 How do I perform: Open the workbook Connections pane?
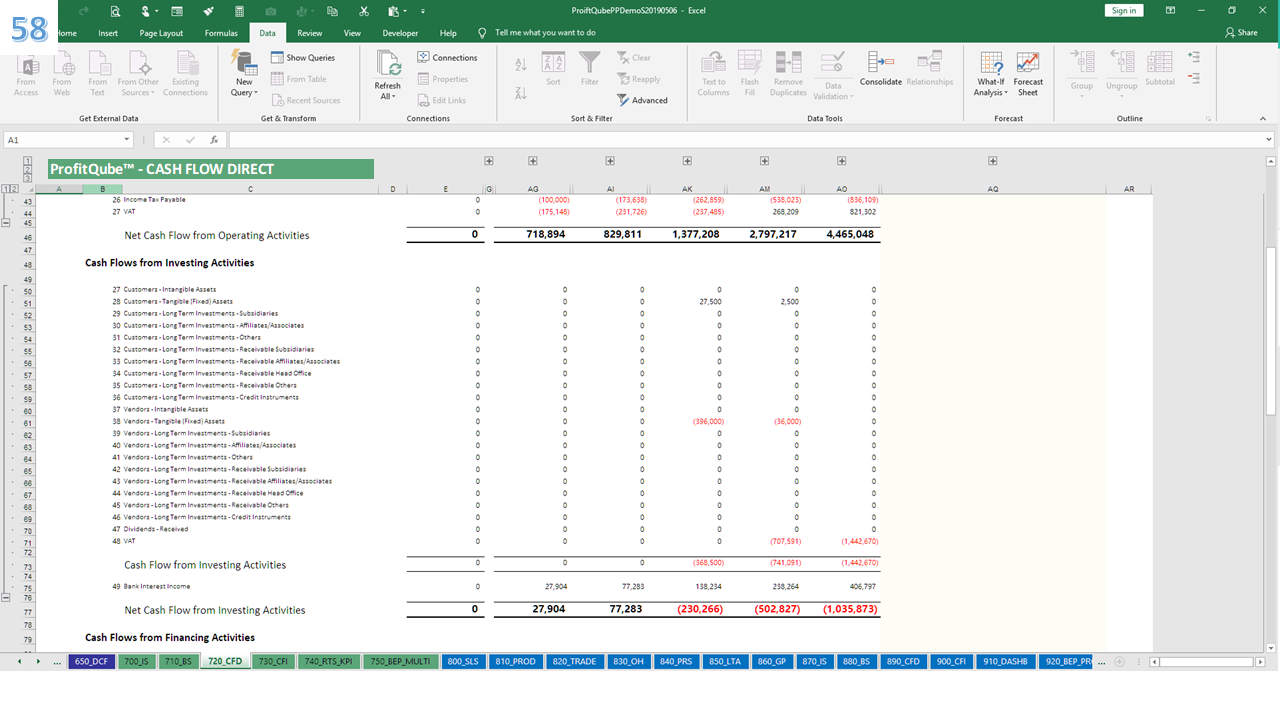coord(447,58)
